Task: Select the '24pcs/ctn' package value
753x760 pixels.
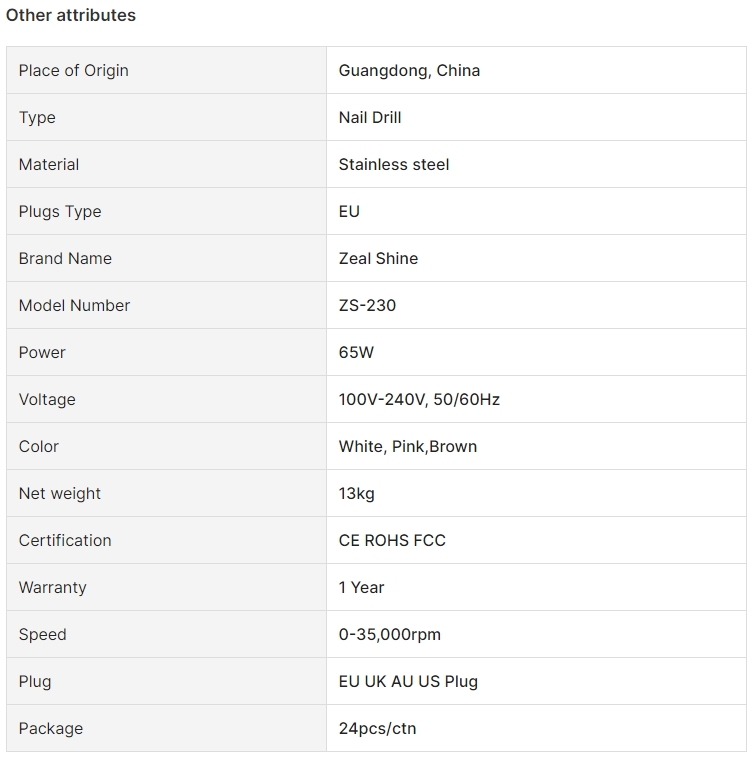Action: (377, 729)
